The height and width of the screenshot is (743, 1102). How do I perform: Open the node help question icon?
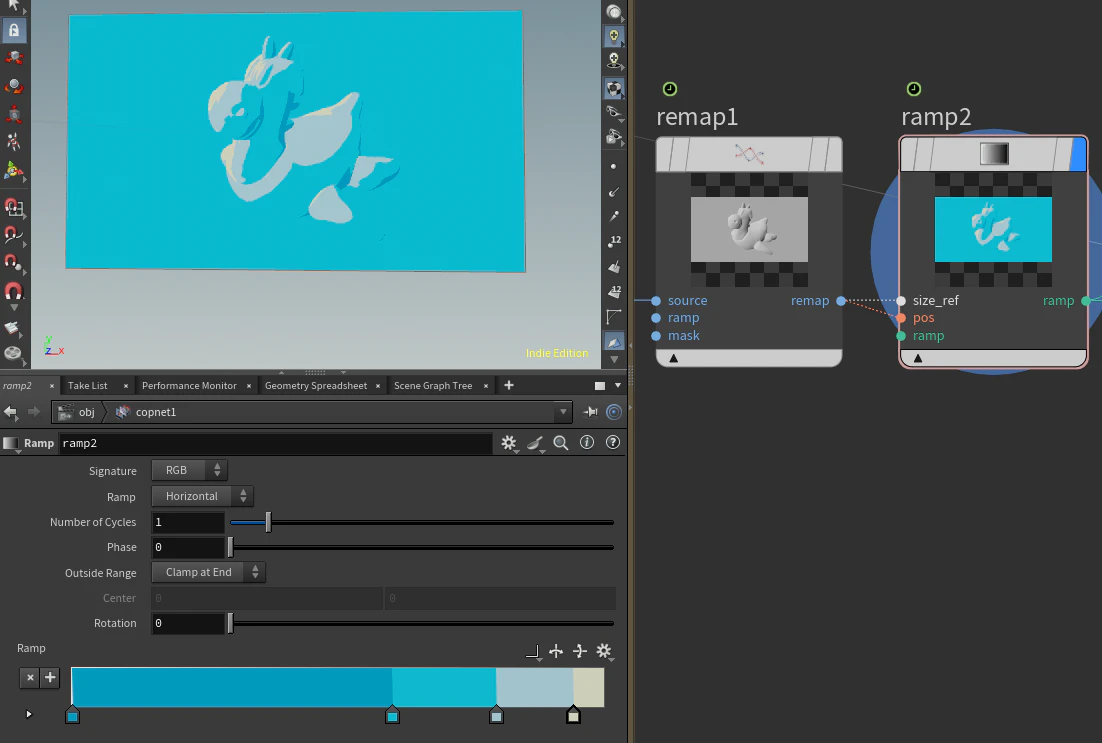point(613,442)
